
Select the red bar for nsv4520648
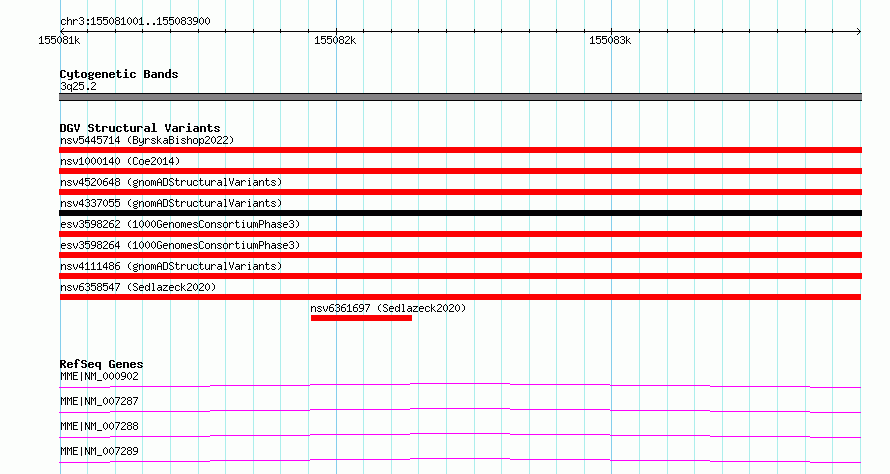point(460,192)
